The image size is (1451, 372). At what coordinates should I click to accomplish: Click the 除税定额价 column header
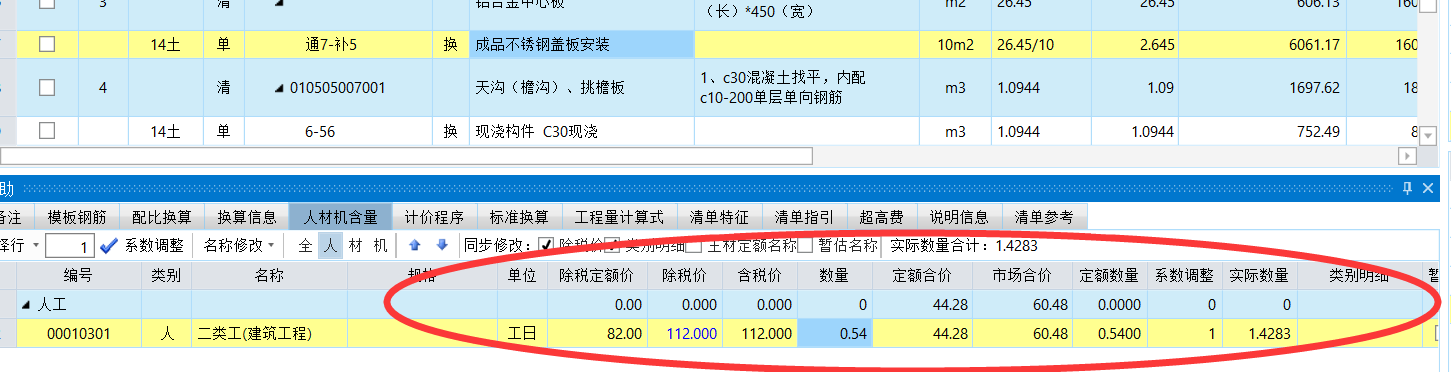(x=597, y=275)
